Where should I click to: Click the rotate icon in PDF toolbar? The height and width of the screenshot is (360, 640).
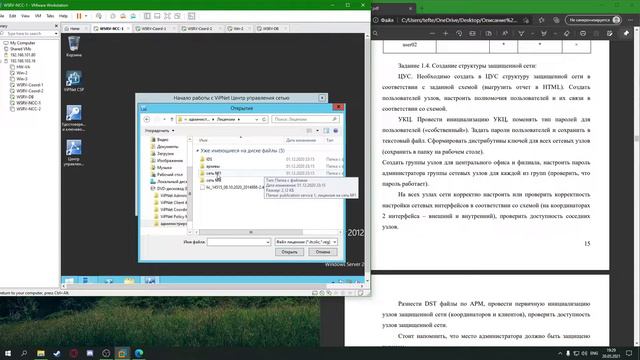pyautogui.click(x=459, y=33)
